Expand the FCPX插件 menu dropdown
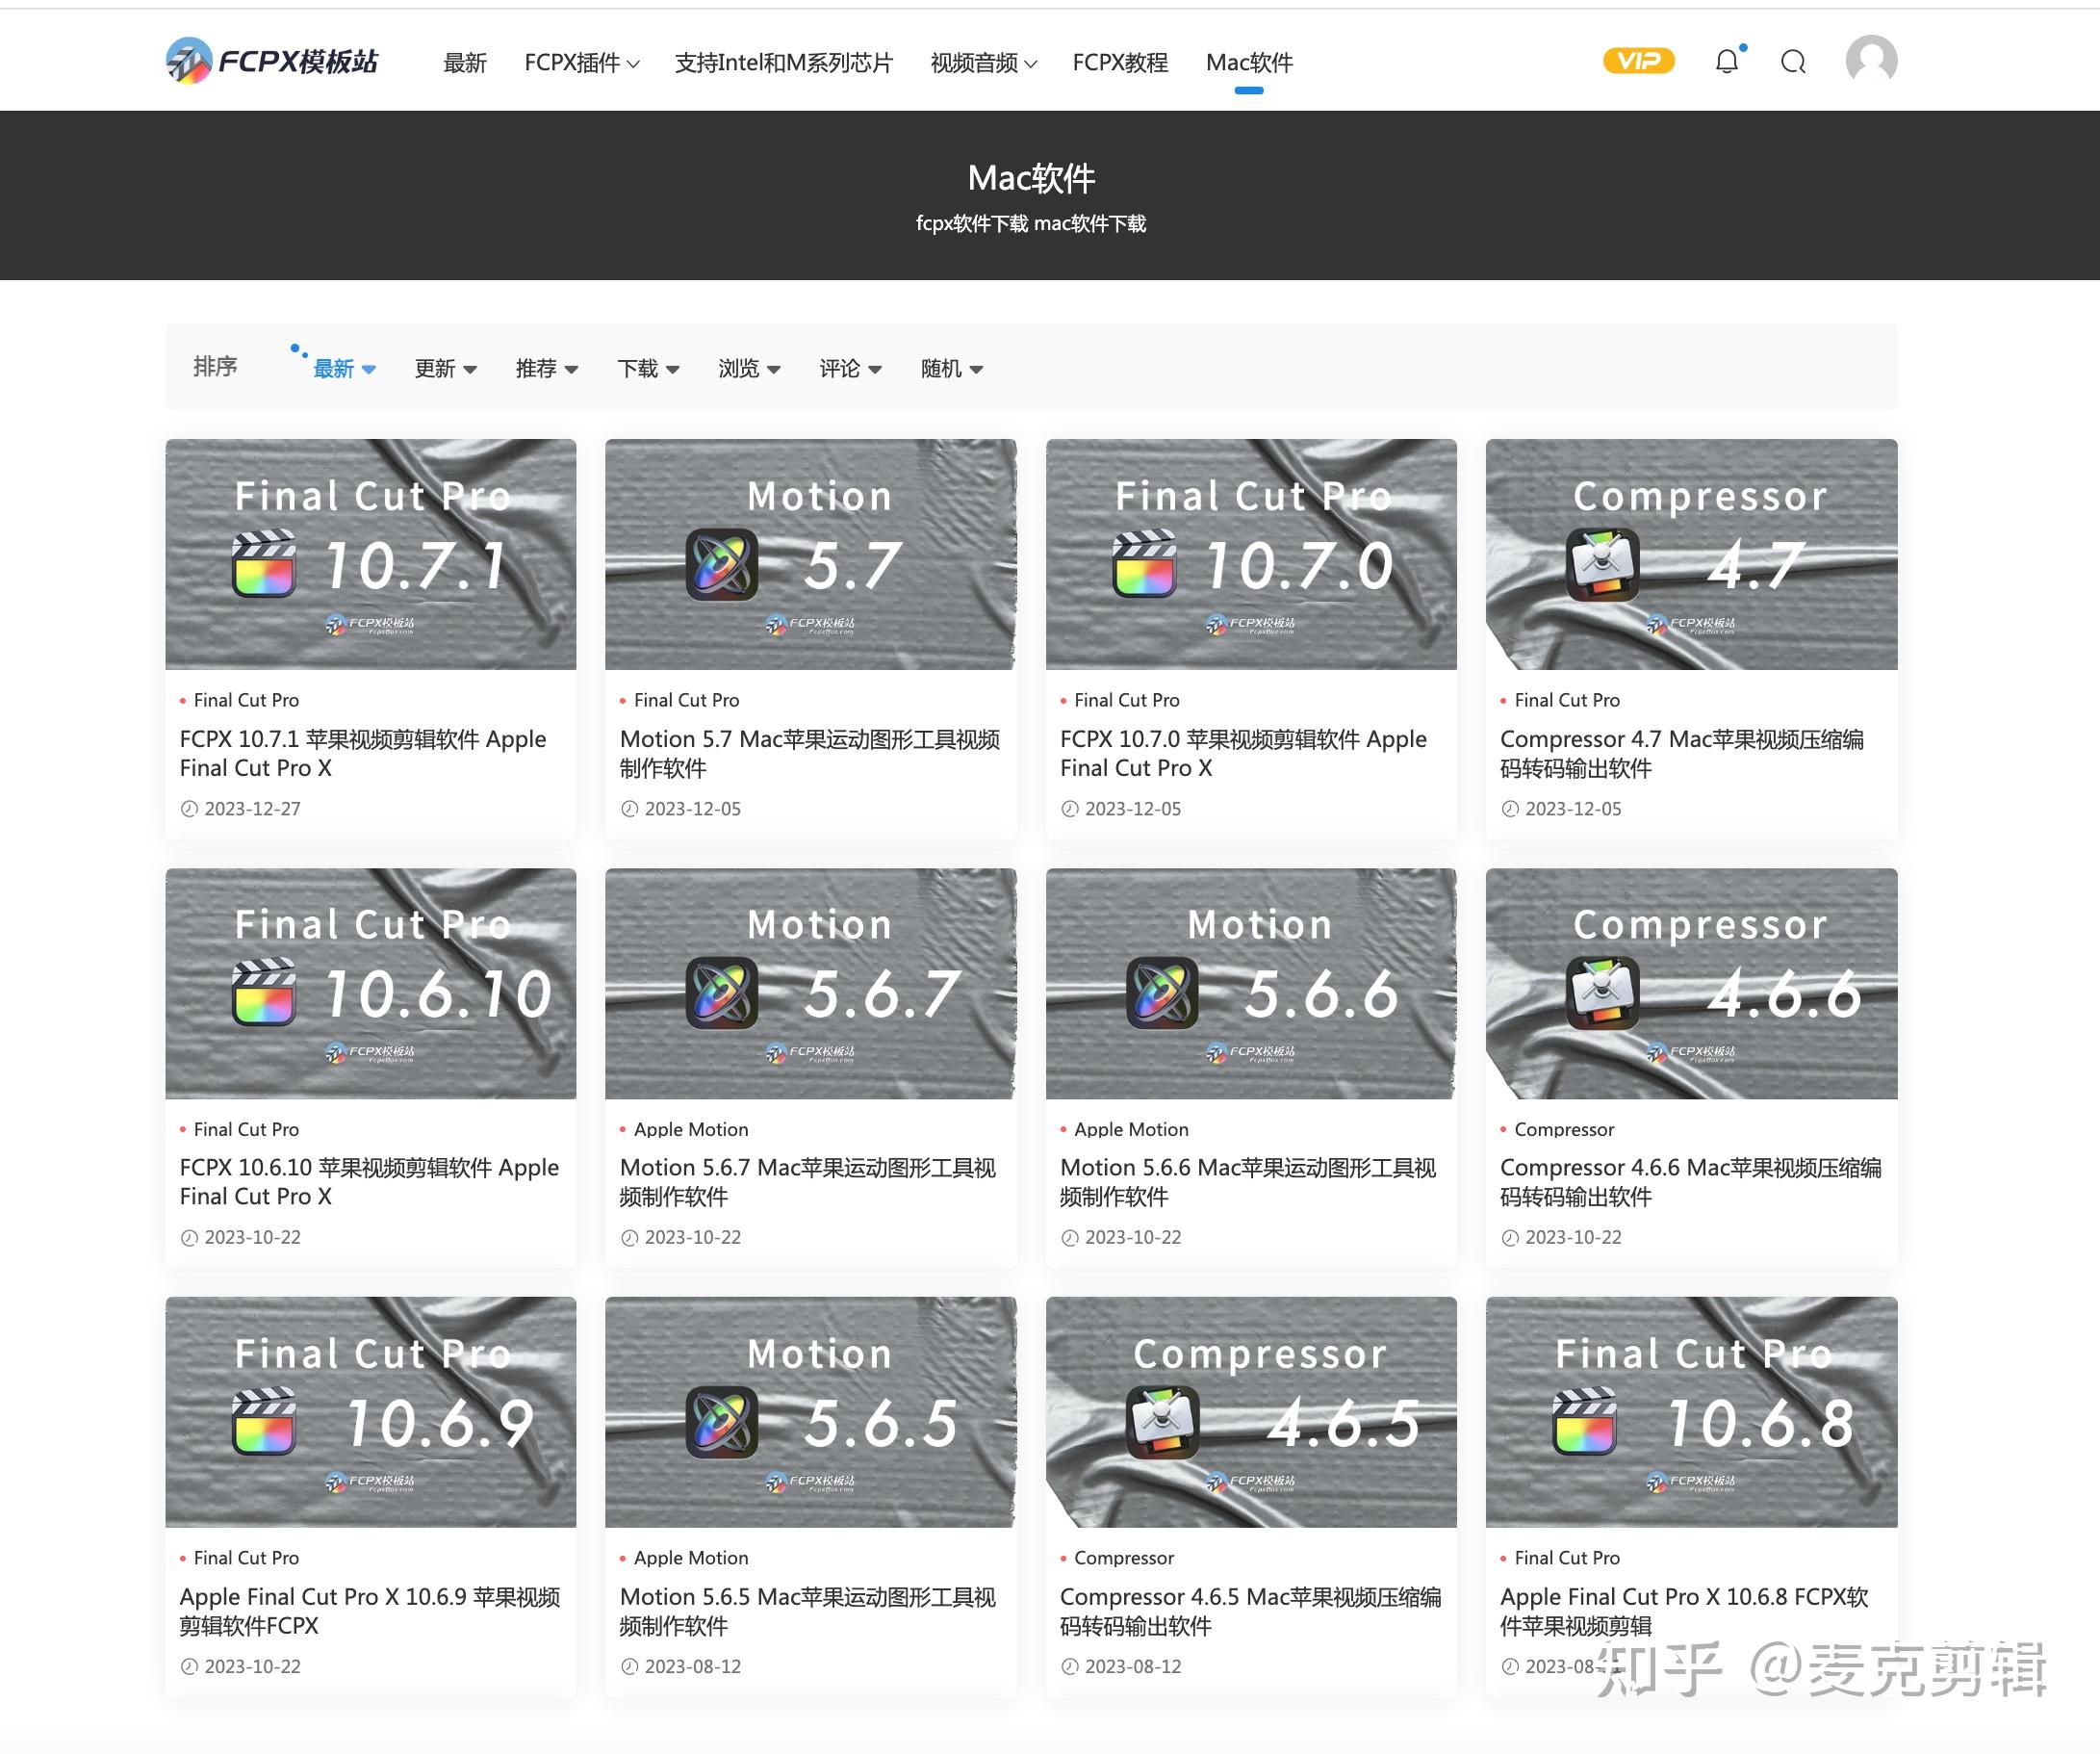This screenshot has height=1754, width=2100. coord(581,63)
